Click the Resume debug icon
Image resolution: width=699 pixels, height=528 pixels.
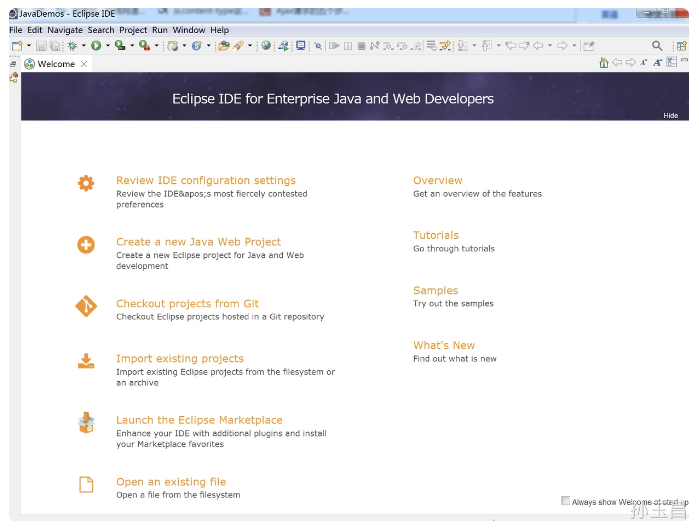click(x=334, y=45)
